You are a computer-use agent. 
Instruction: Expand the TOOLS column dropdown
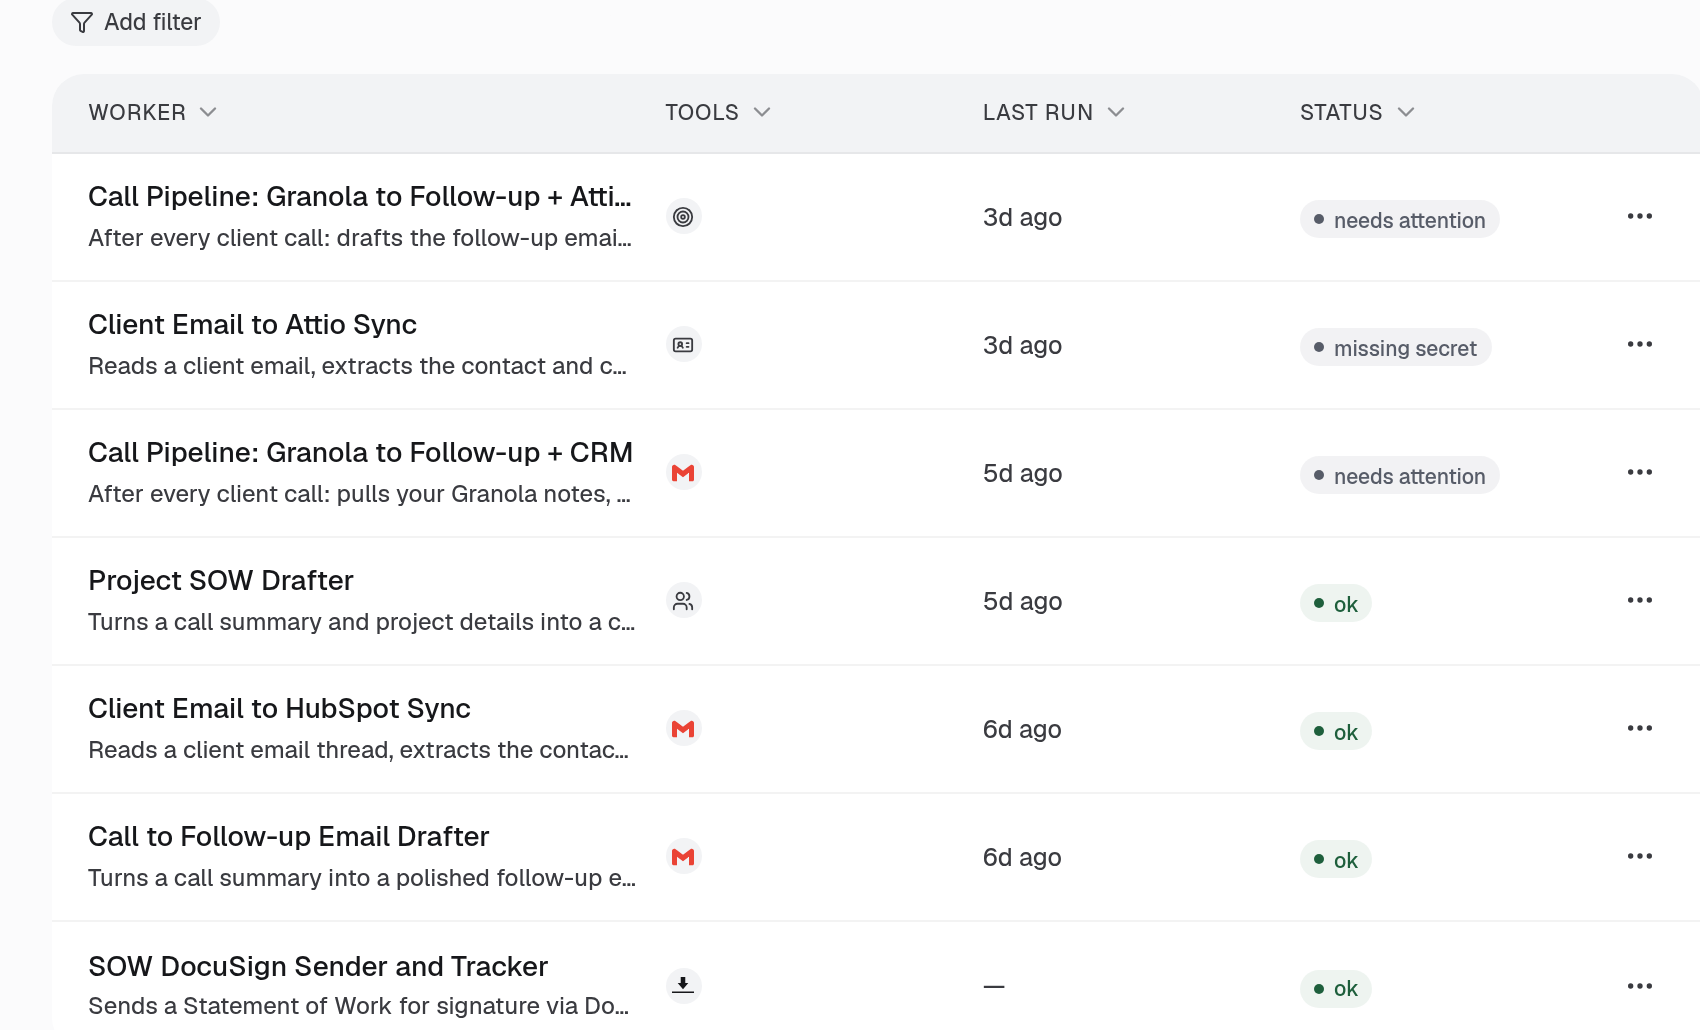[762, 112]
